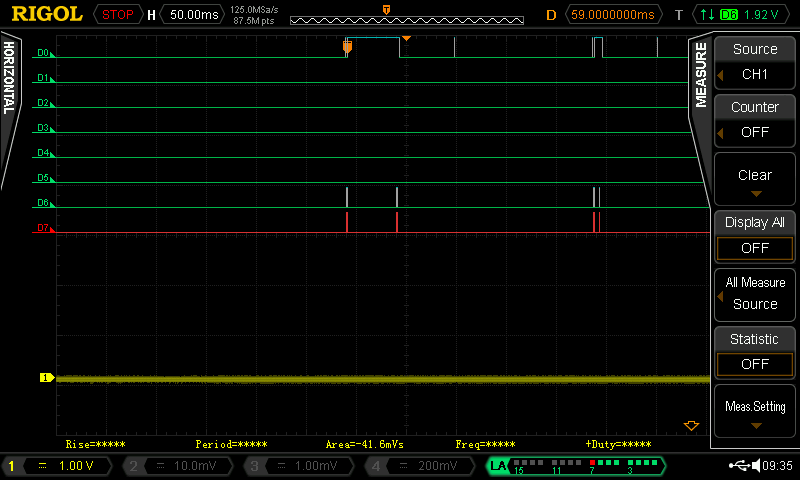This screenshot has height=480, width=800.
Task: Select the +Duty=***** measurement
Action: [x=618, y=444]
